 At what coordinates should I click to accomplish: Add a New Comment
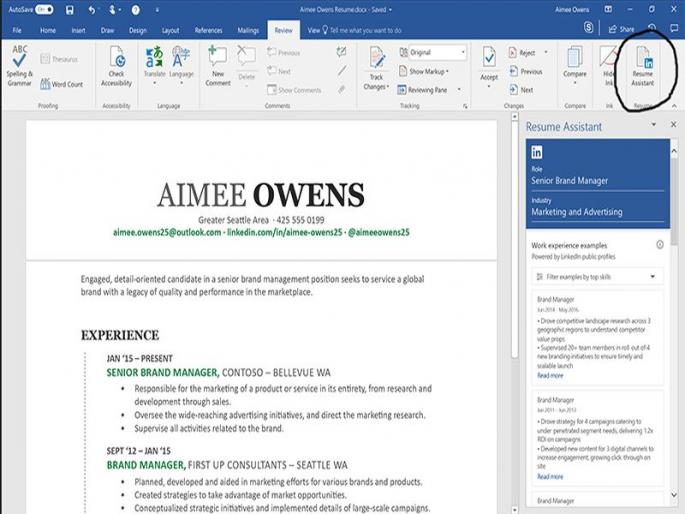tap(218, 66)
